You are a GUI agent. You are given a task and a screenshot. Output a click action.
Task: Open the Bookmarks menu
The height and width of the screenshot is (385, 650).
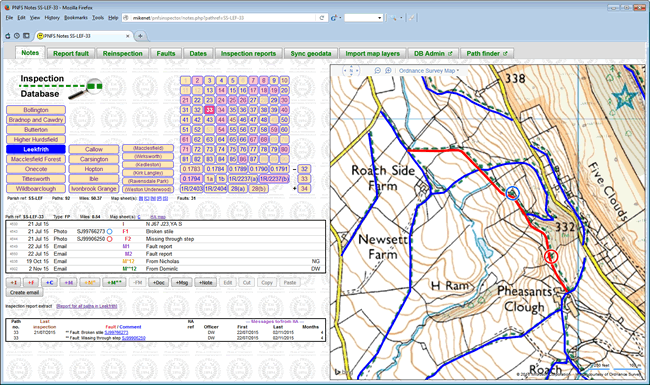[76, 18]
